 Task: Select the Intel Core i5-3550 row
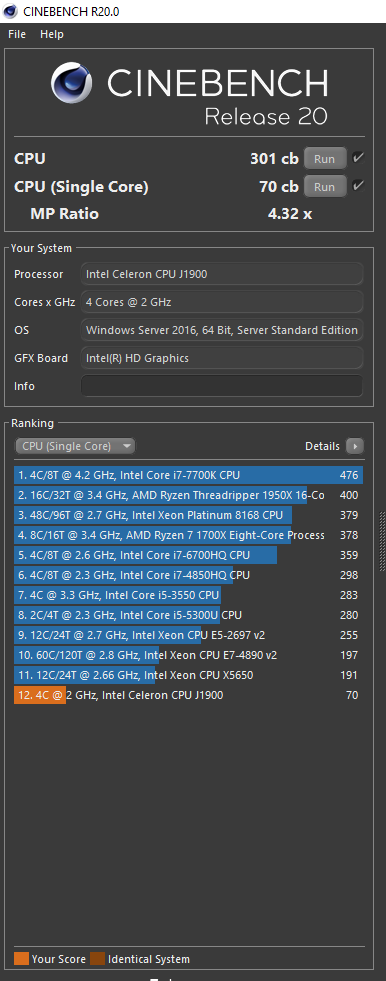click(x=188, y=596)
